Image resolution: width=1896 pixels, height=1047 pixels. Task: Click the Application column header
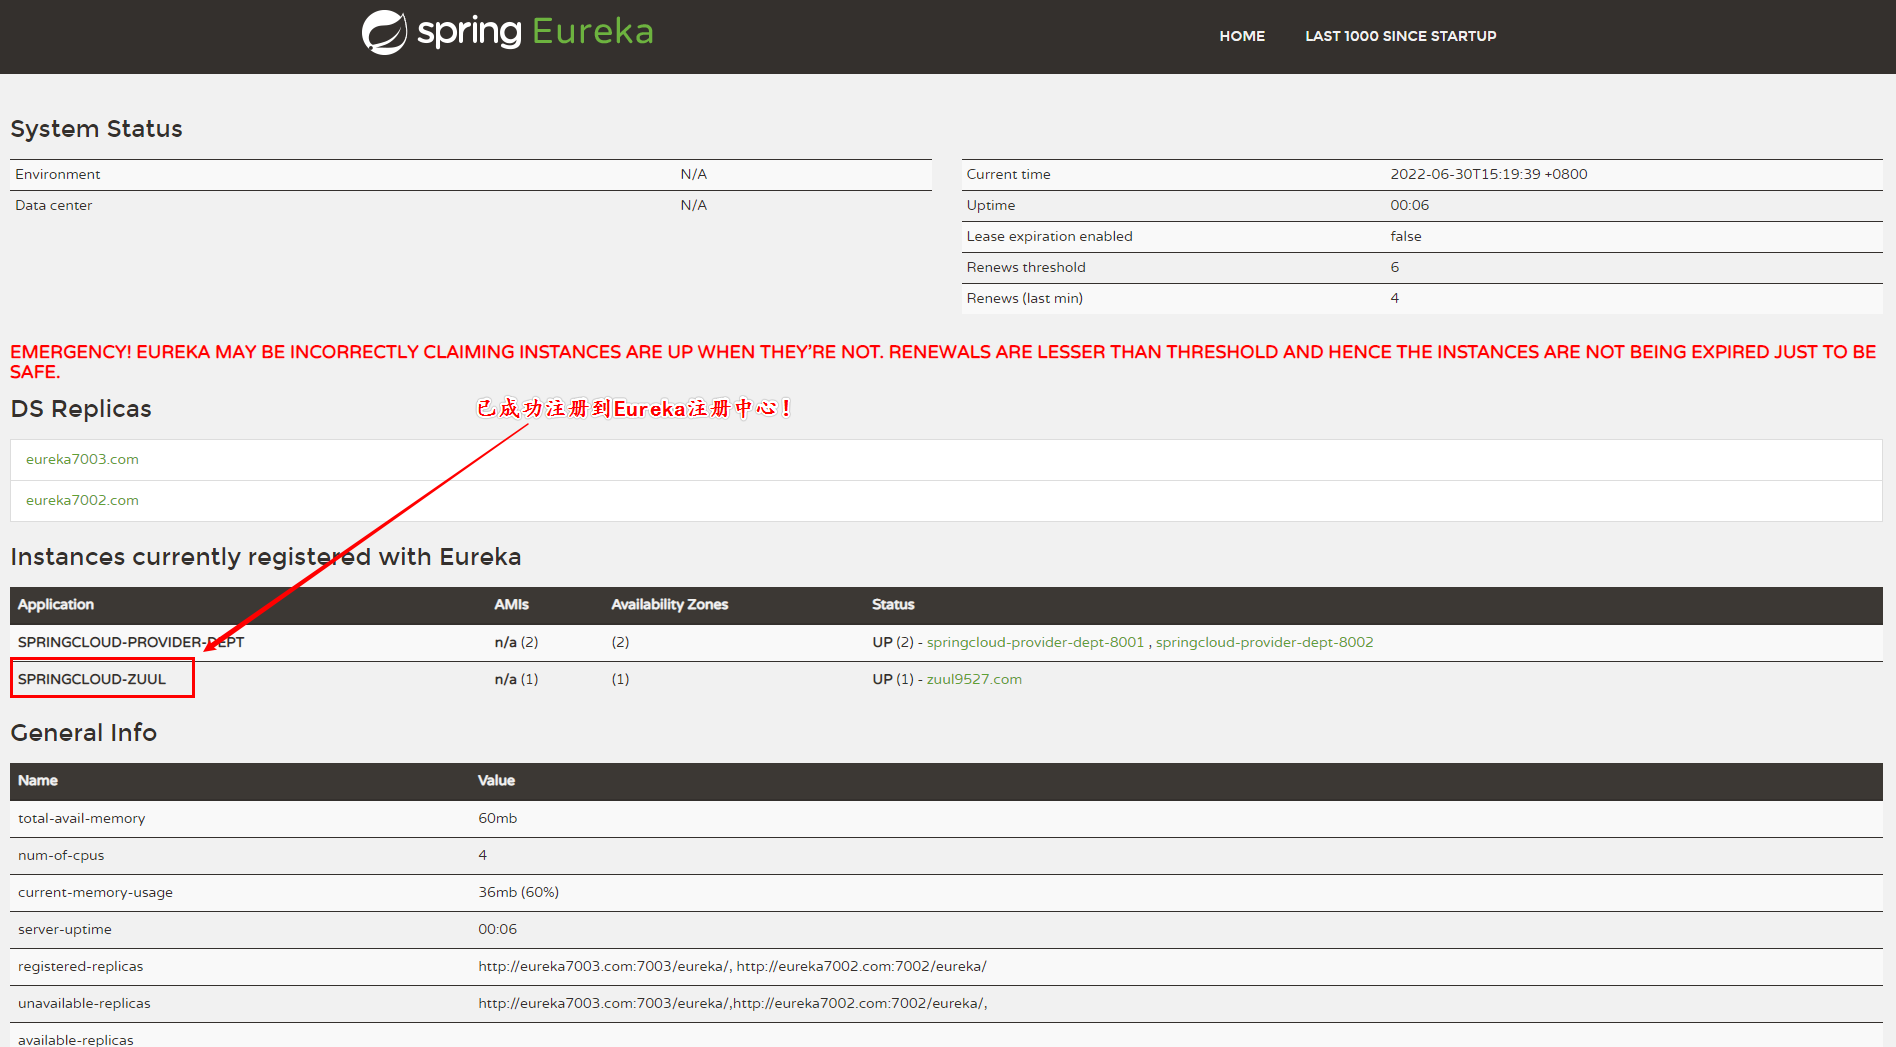click(x=56, y=604)
